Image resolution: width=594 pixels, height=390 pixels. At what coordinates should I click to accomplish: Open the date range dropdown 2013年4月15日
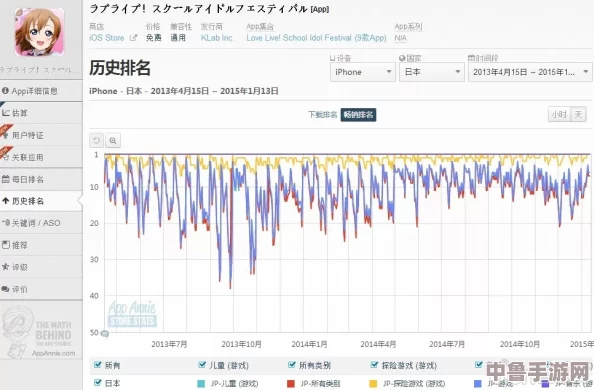530,72
